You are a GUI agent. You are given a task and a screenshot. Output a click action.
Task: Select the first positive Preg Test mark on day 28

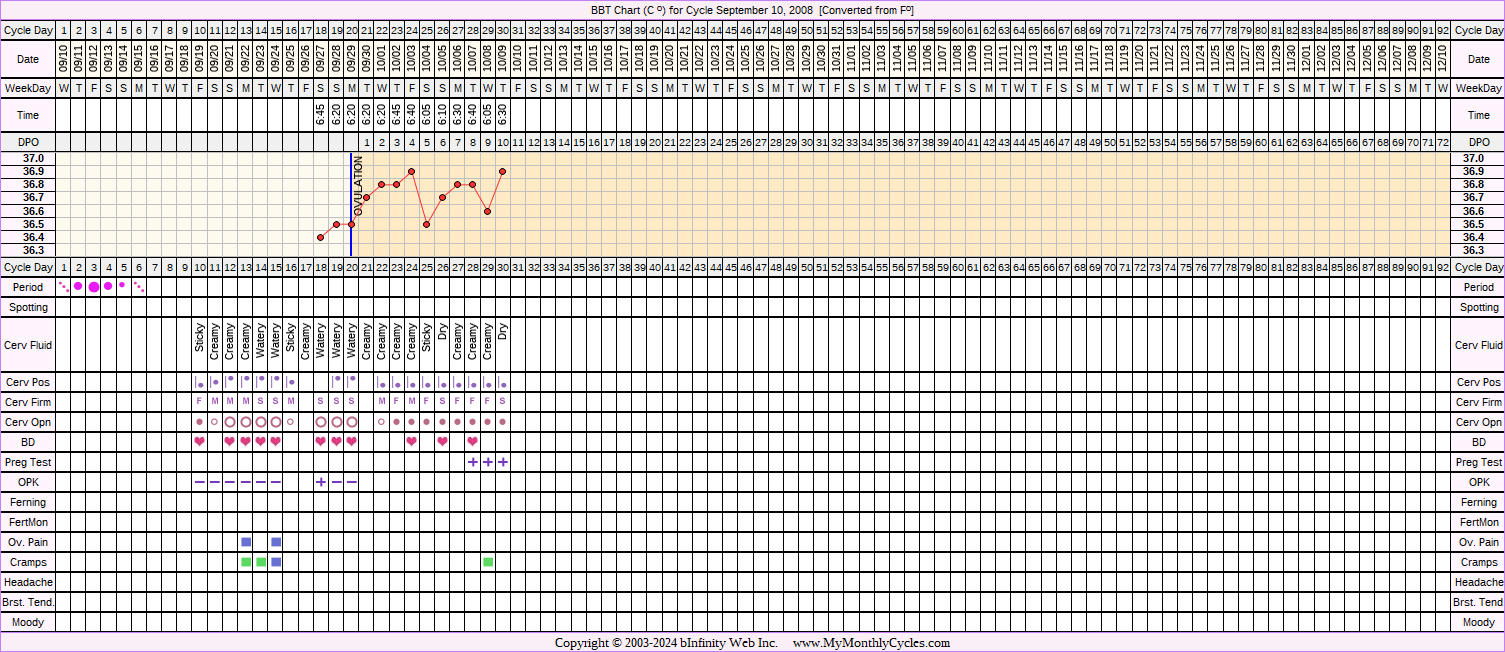472,462
